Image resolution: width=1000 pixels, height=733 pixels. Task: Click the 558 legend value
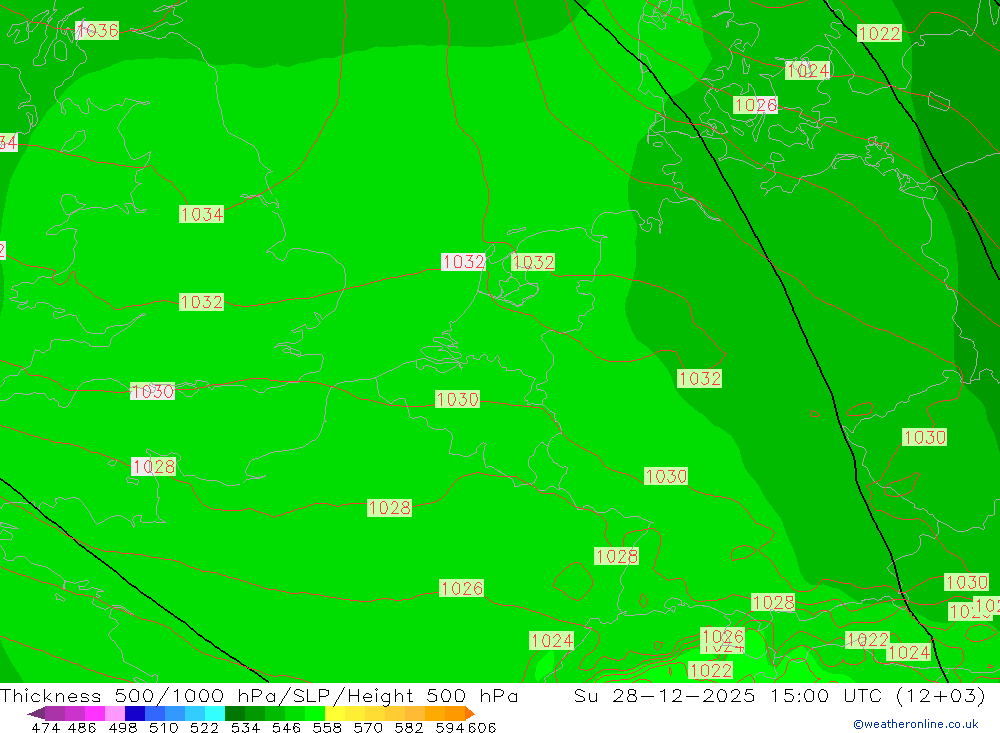[327, 727]
